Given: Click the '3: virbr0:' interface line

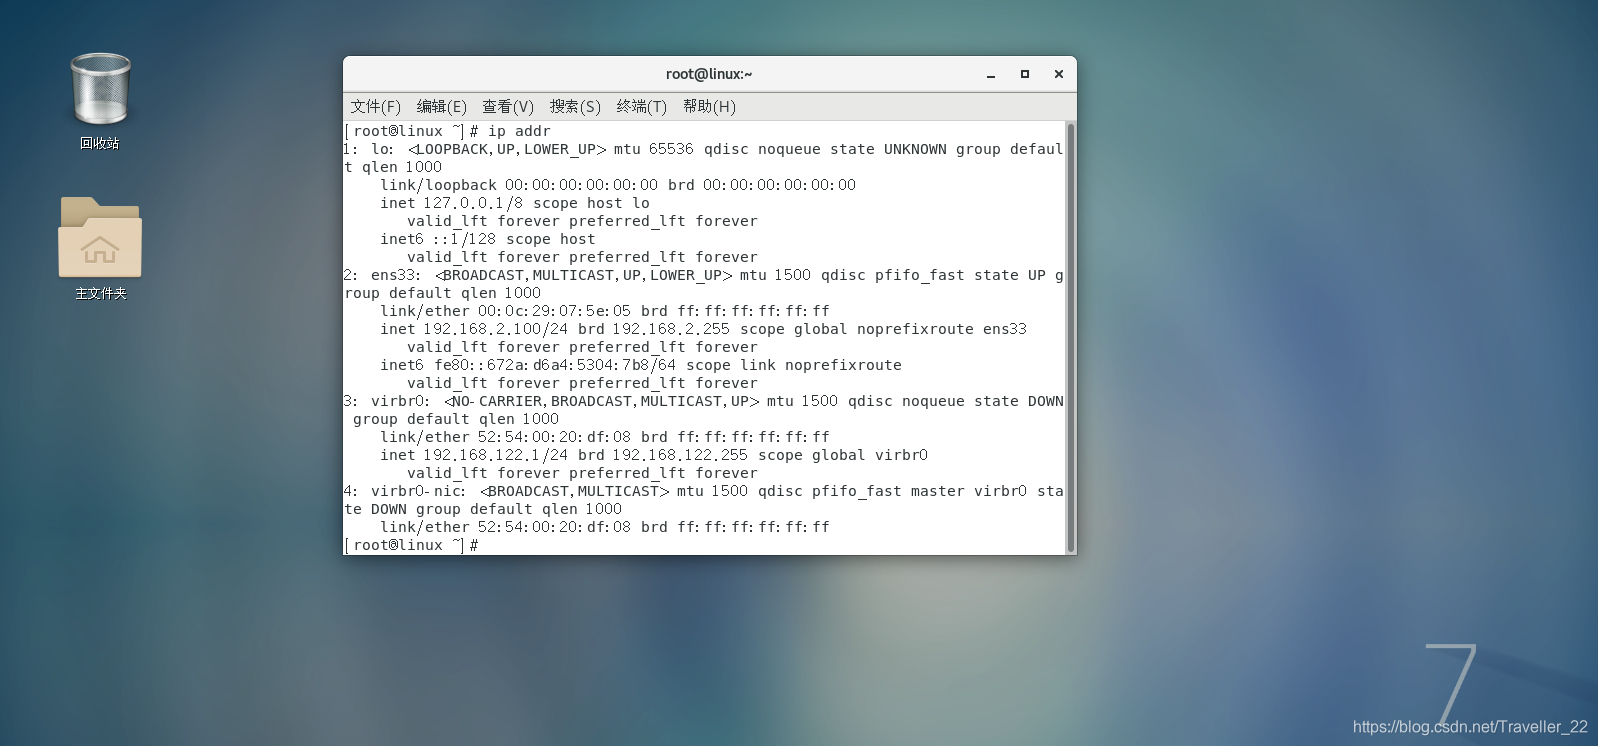Looking at the screenshot, I should [x=704, y=401].
